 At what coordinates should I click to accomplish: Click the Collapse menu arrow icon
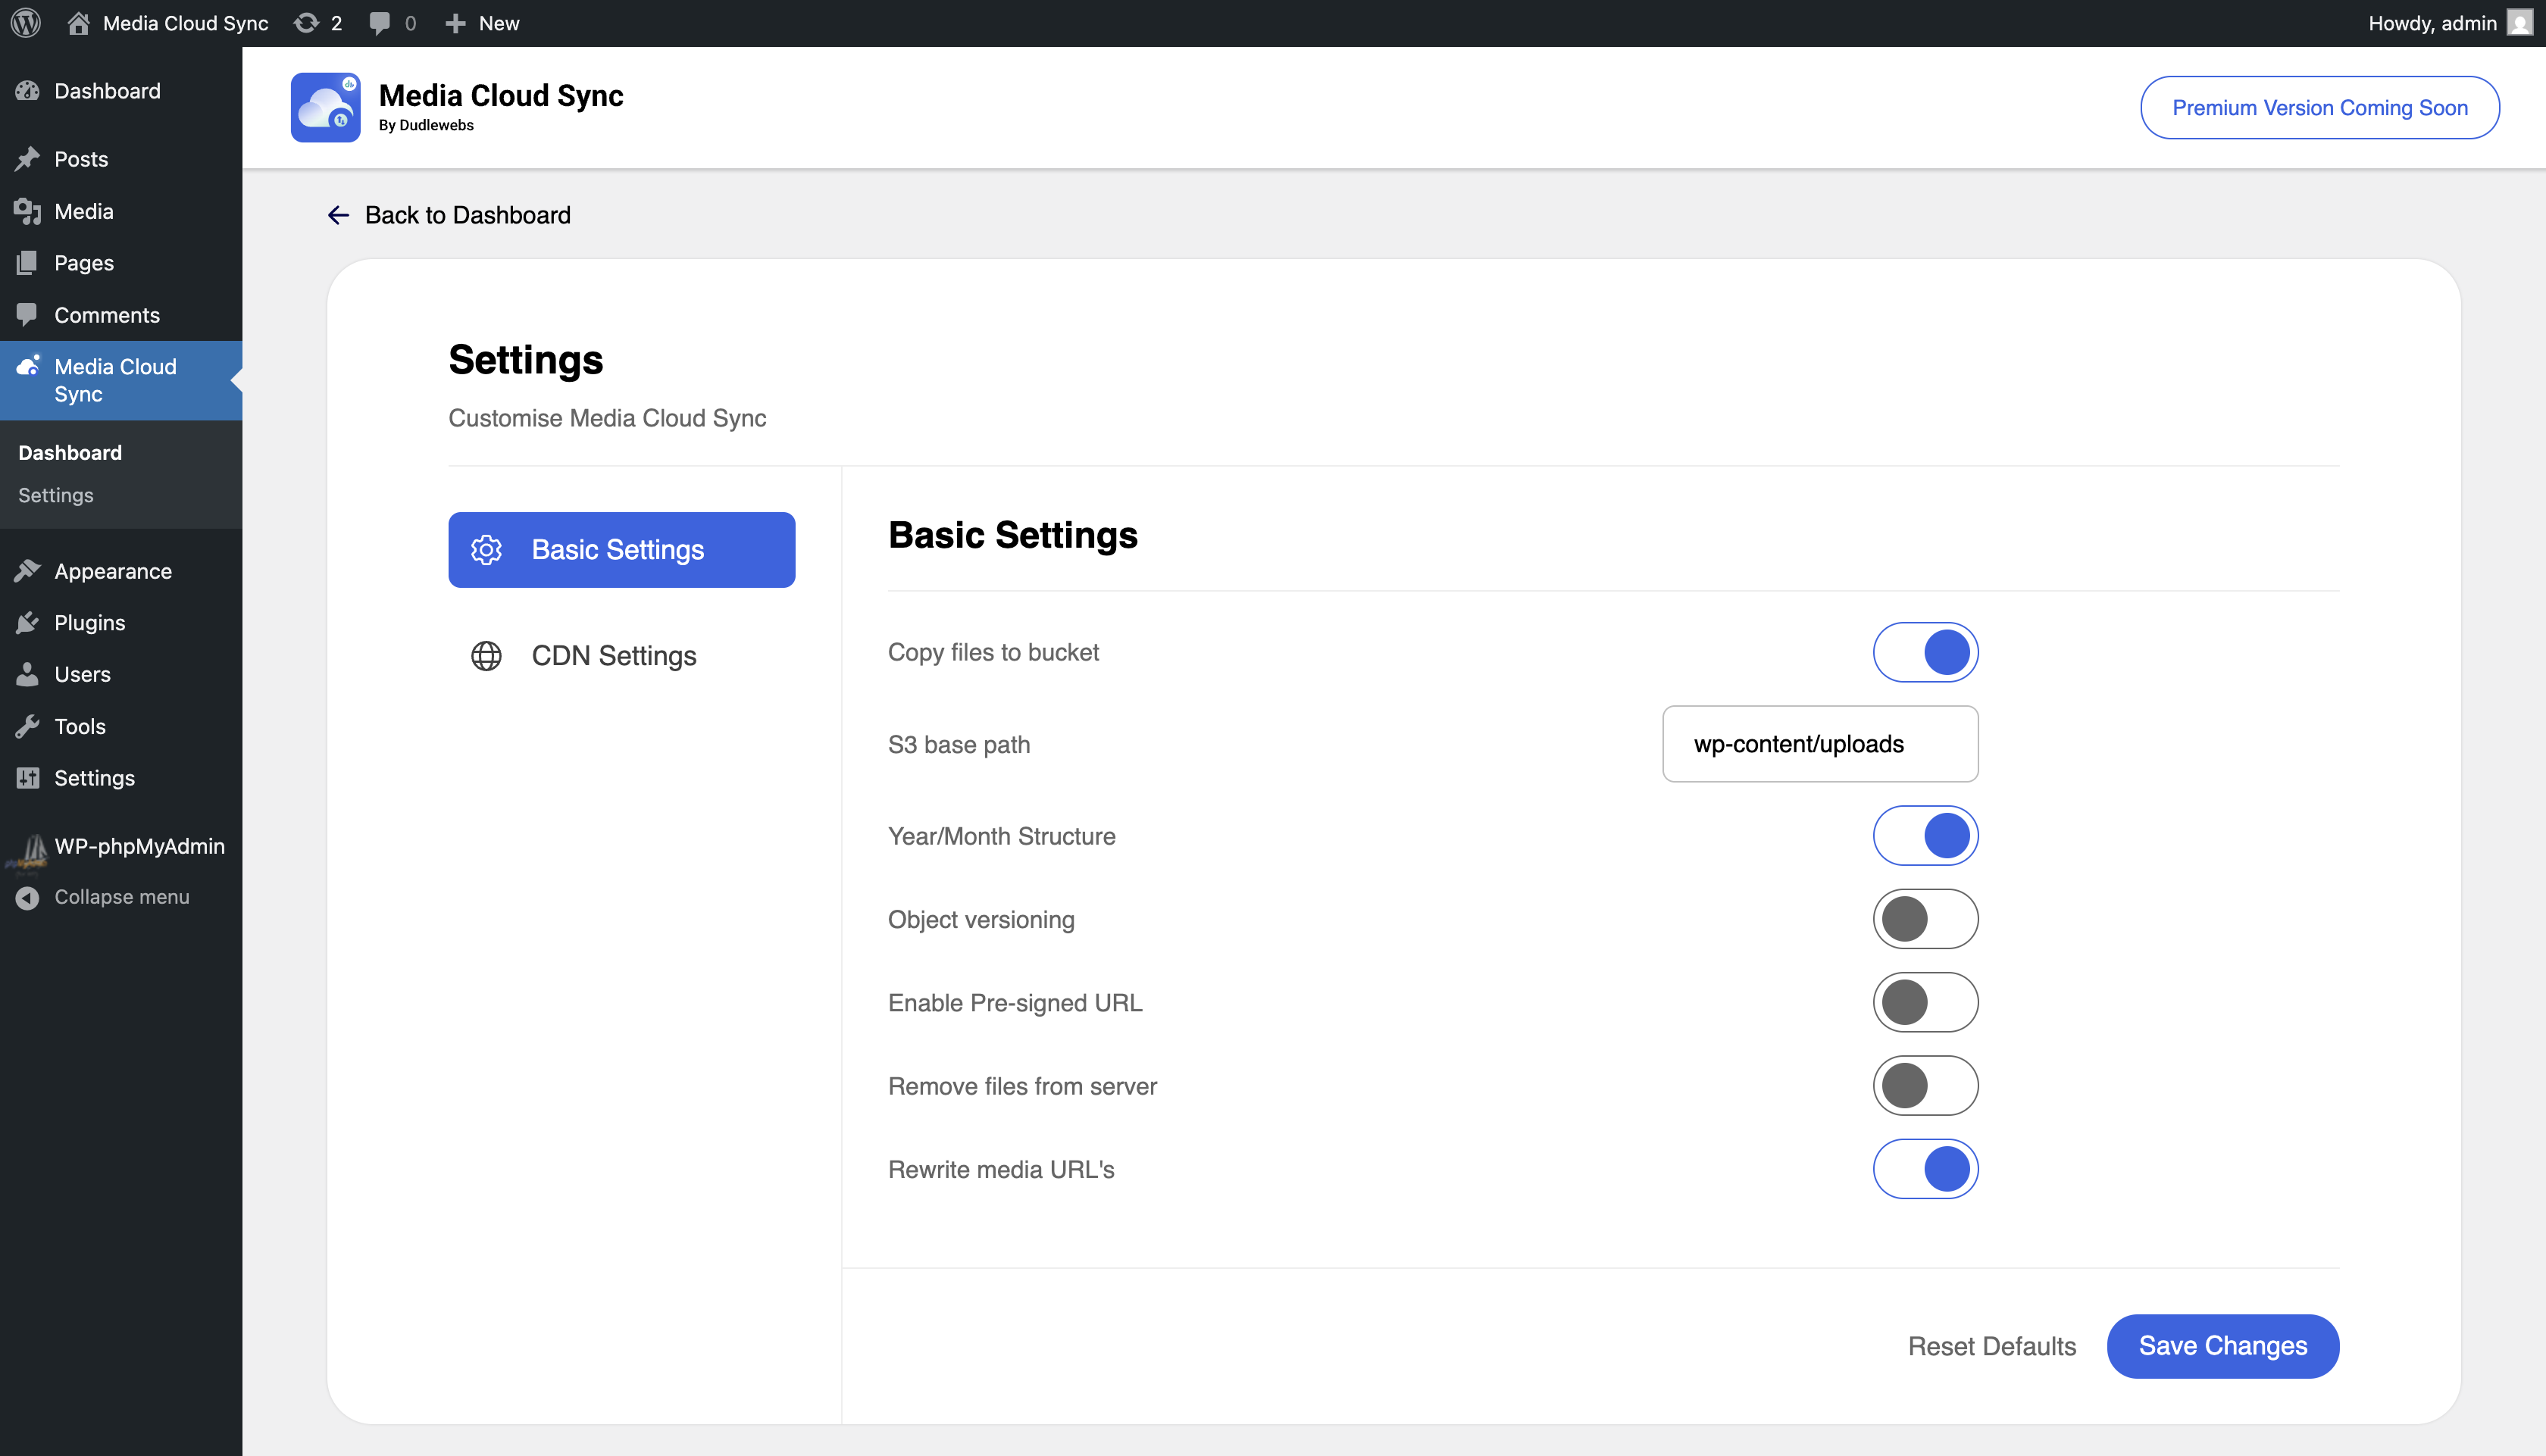pyautogui.click(x=27, y=898)
